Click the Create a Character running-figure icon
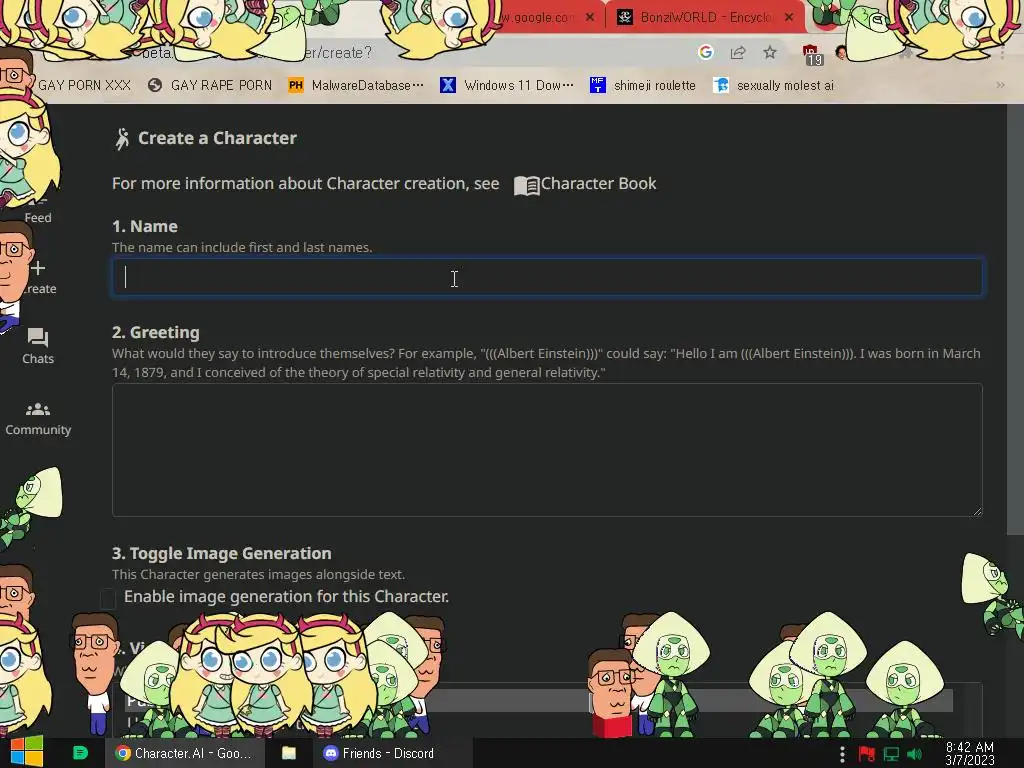Screen dimensions: 1024x768 click(122, 139)
